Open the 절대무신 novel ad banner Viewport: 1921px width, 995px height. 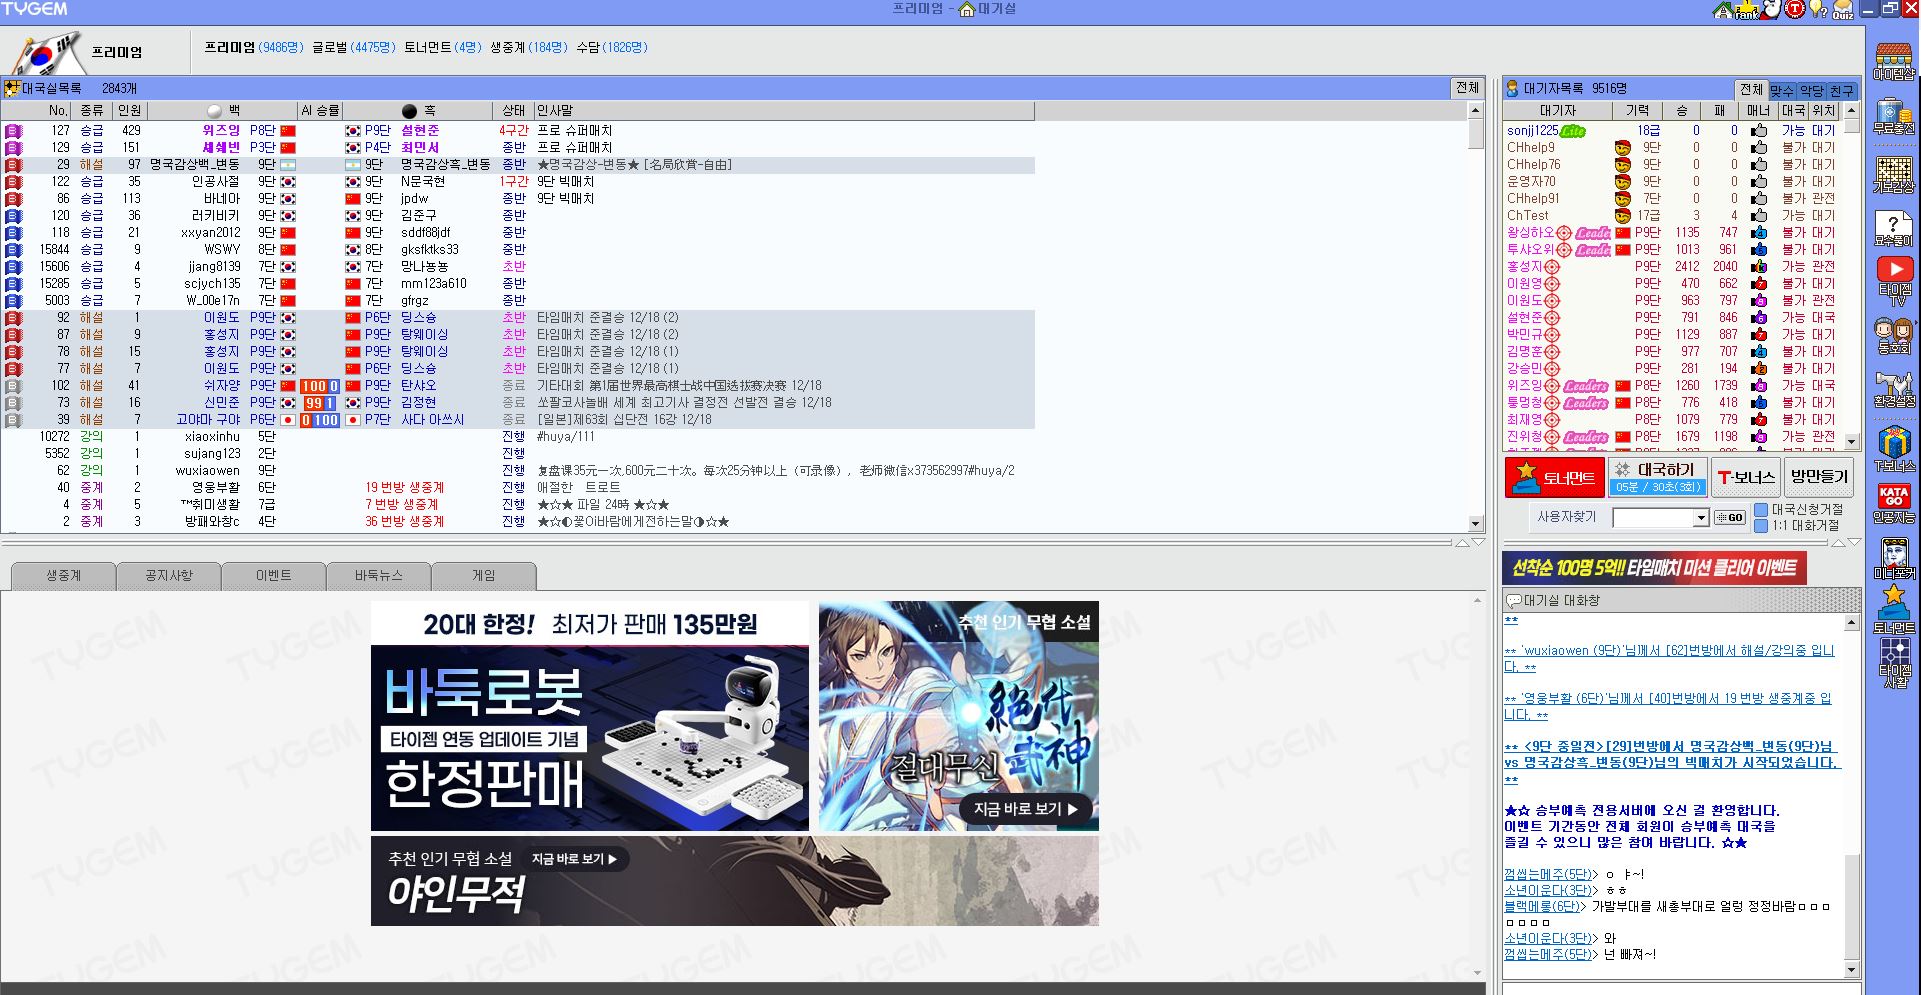(x=959, y=716)
